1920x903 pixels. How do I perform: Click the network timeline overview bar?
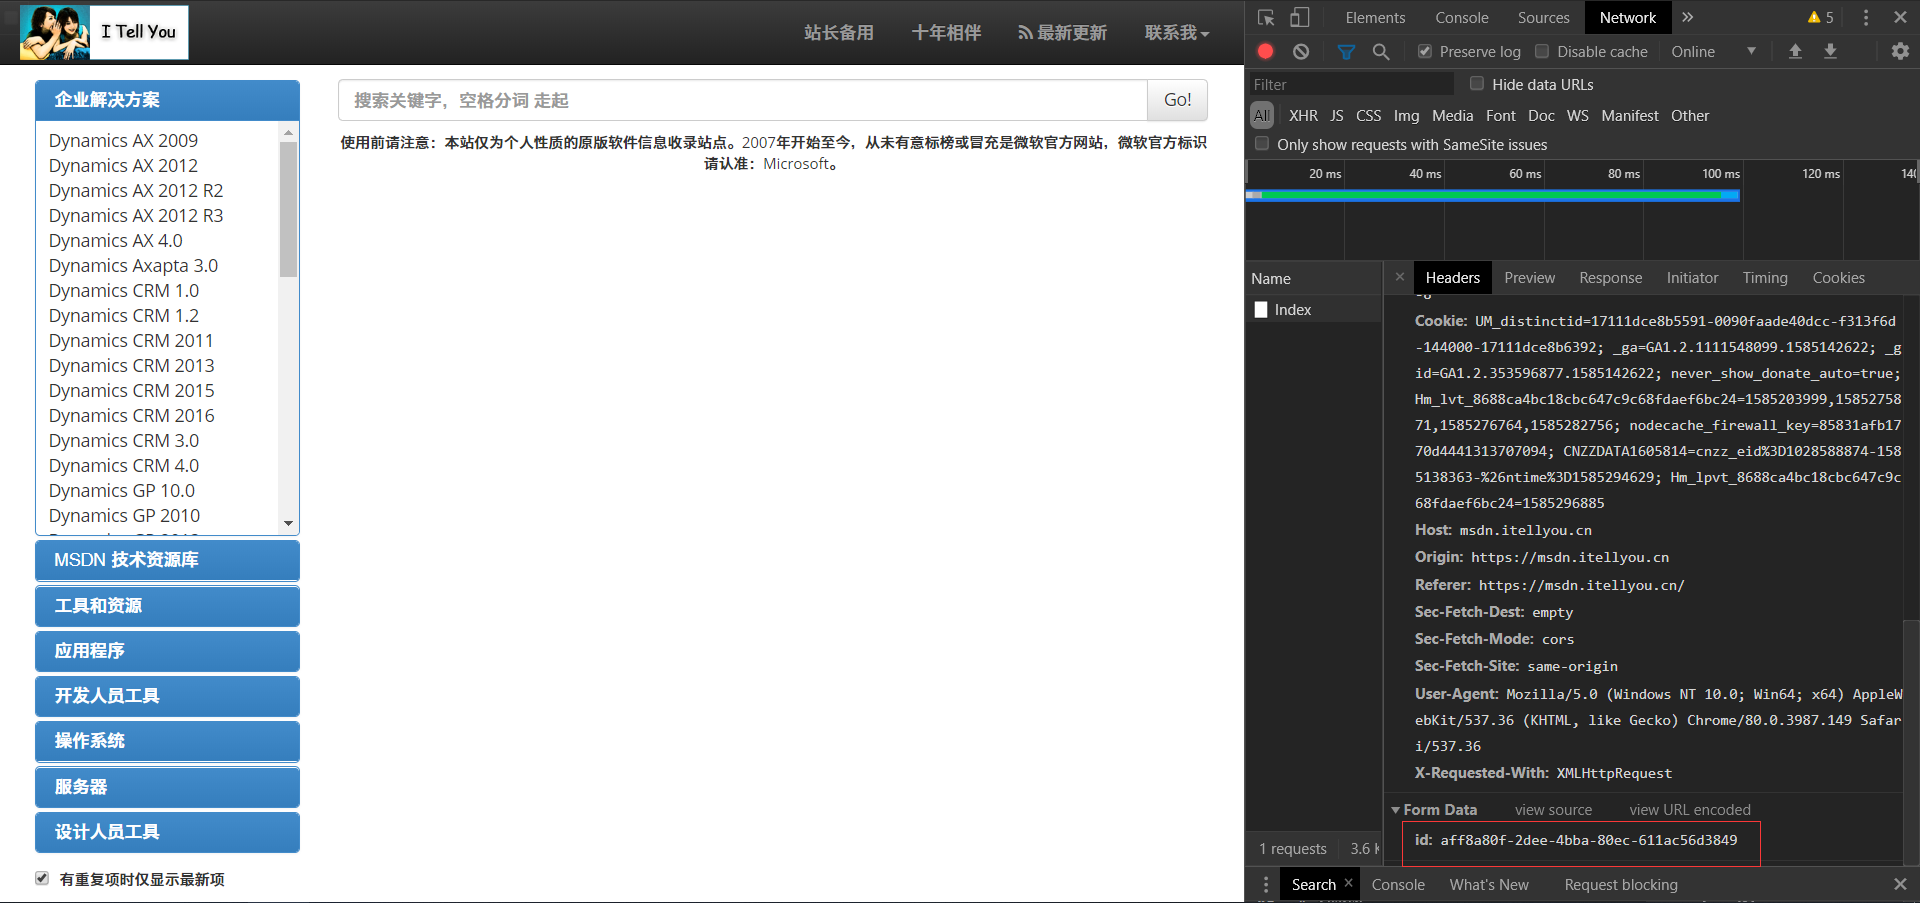(1492, 195)
